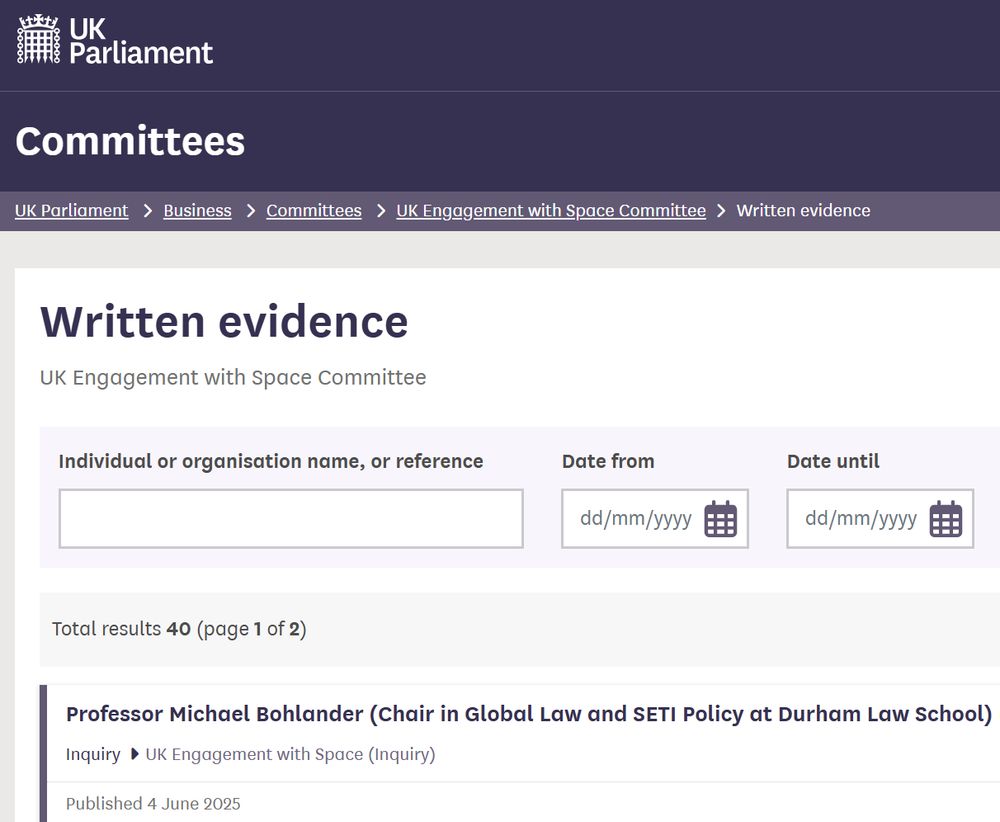Open the Date until calendar picker icon
The image size is (1000, 822).
click(946, 518)
